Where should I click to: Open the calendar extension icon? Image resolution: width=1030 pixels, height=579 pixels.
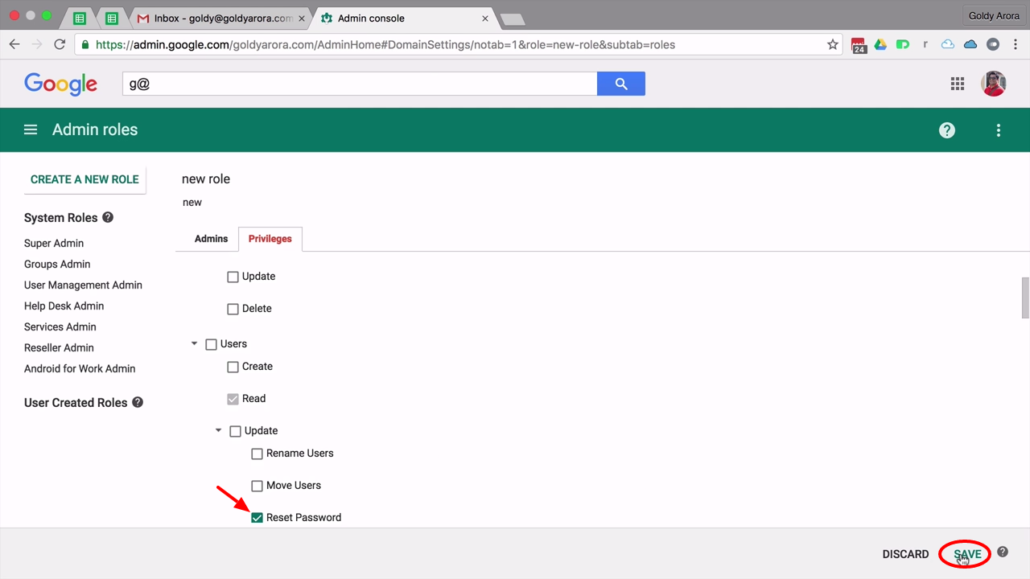(x=858, y=45)
